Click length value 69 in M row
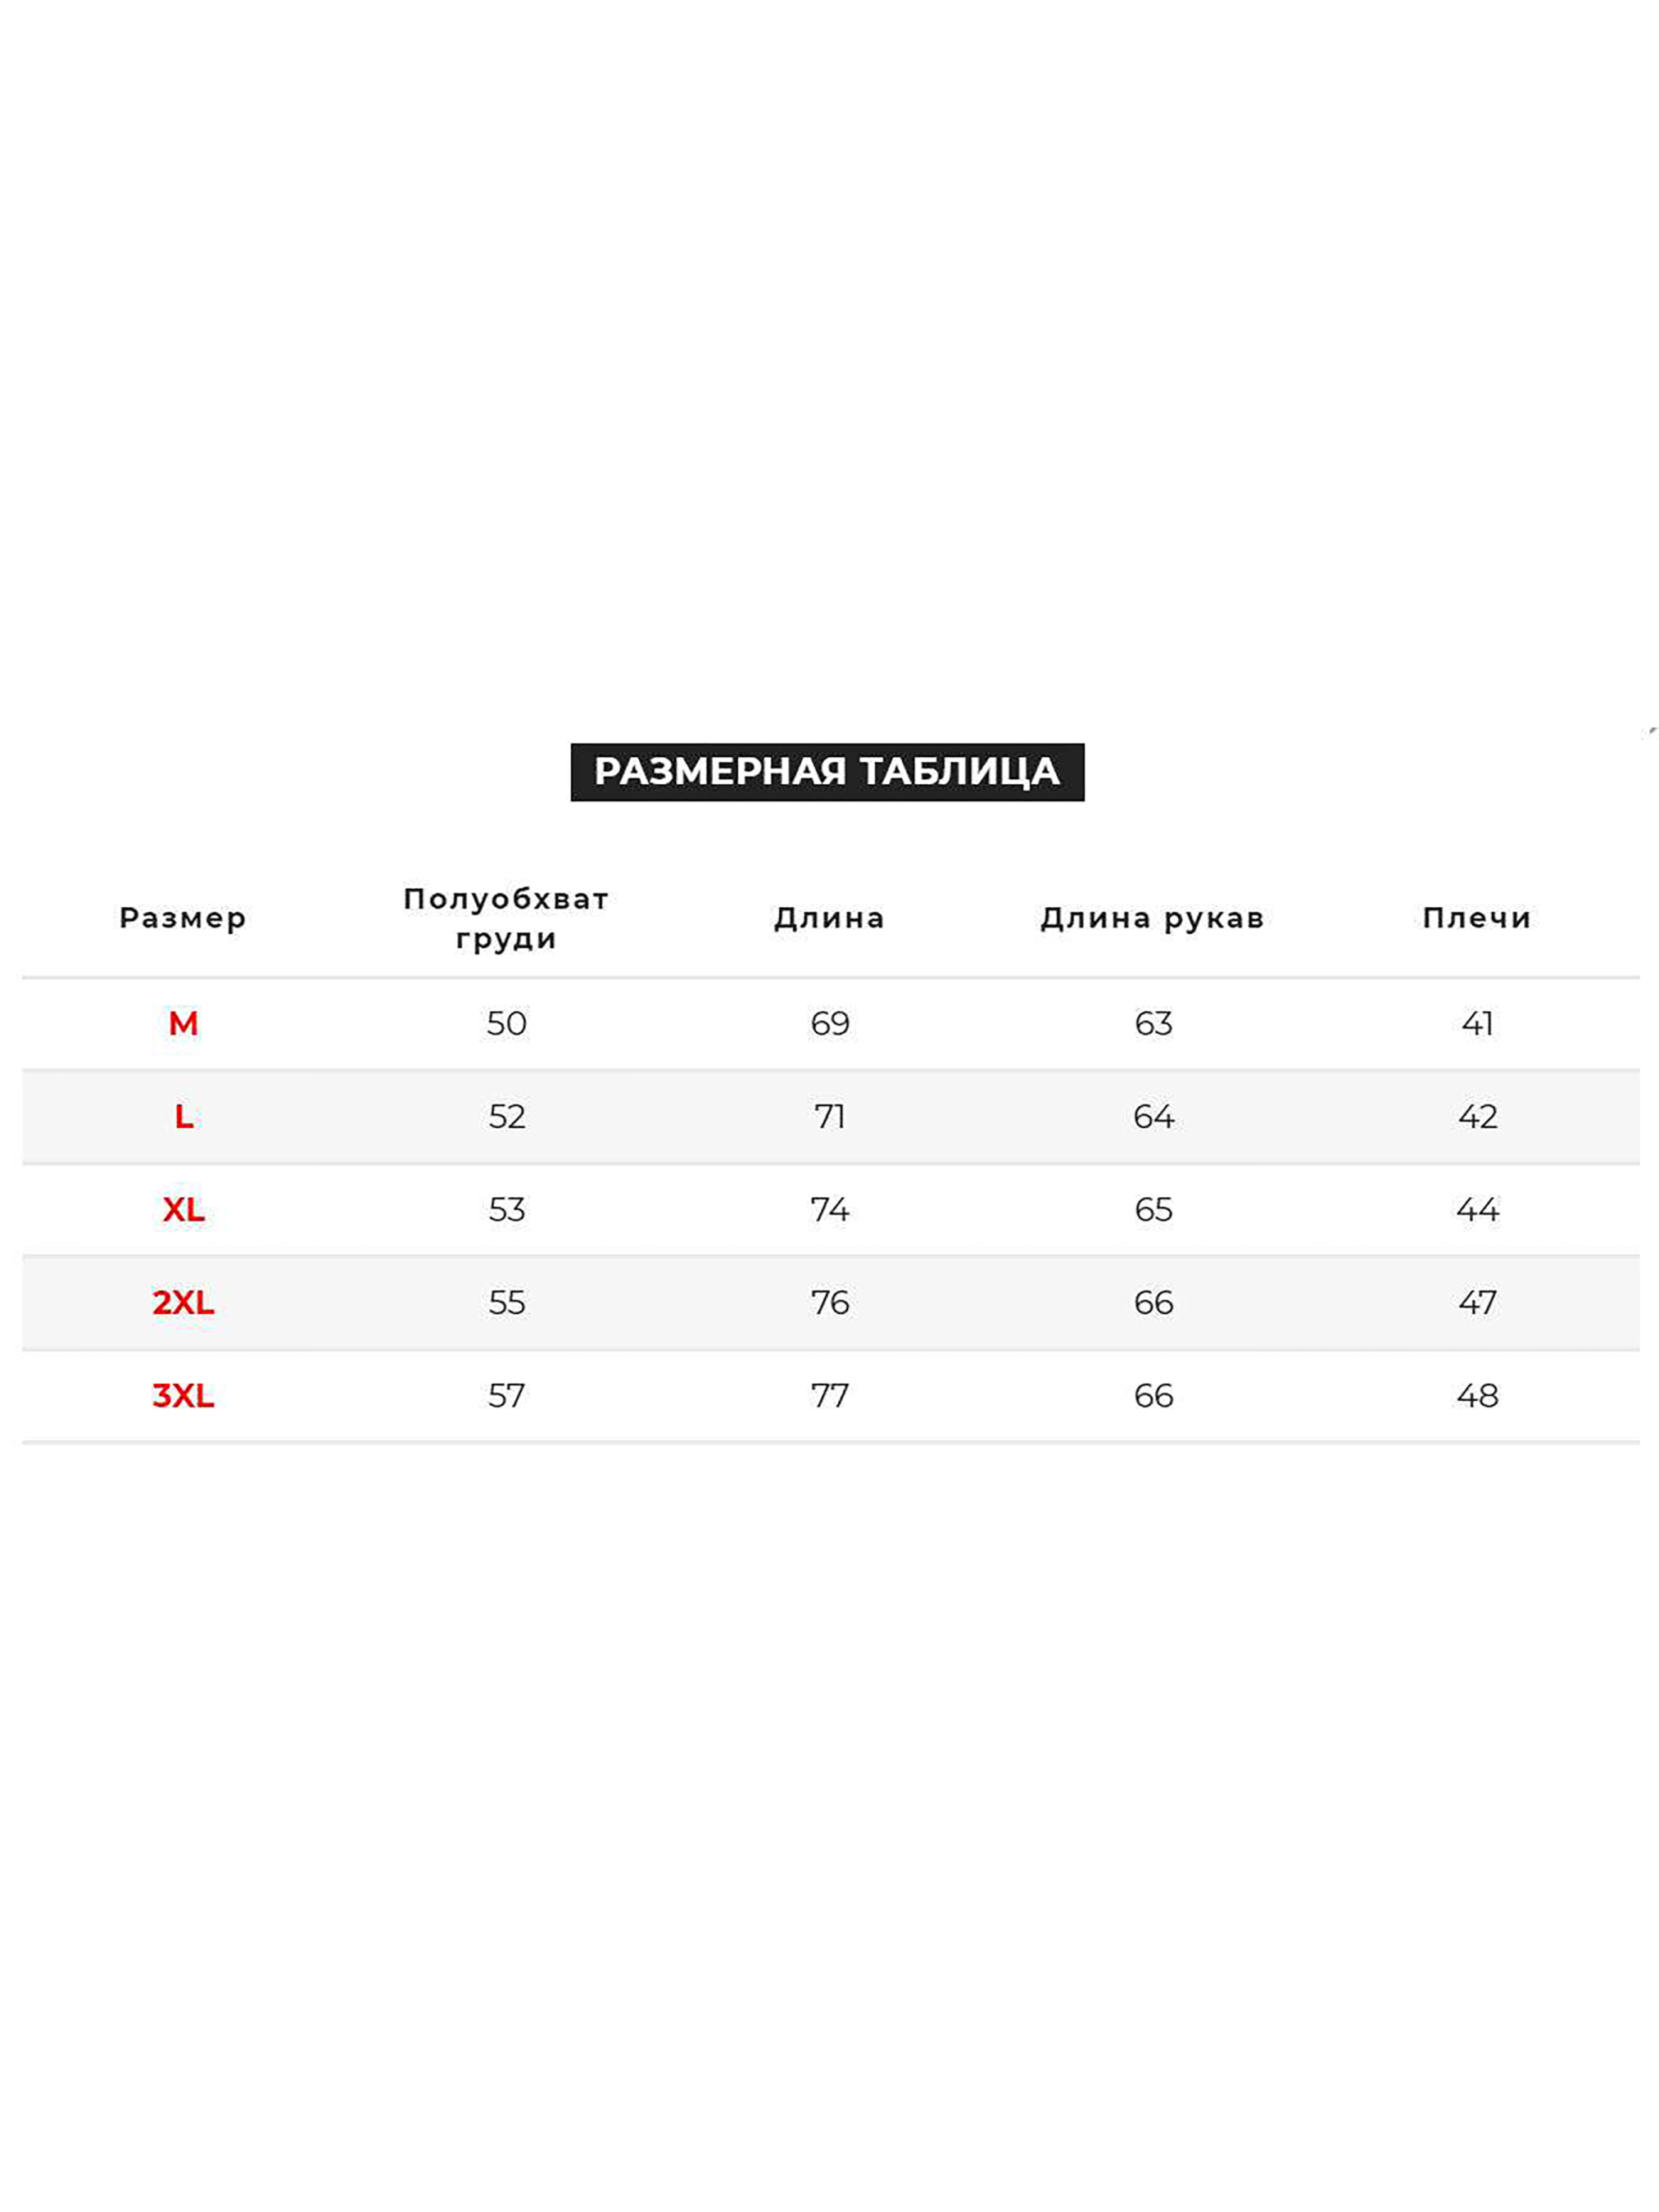The image size is (1659, 2212). 829,1023
